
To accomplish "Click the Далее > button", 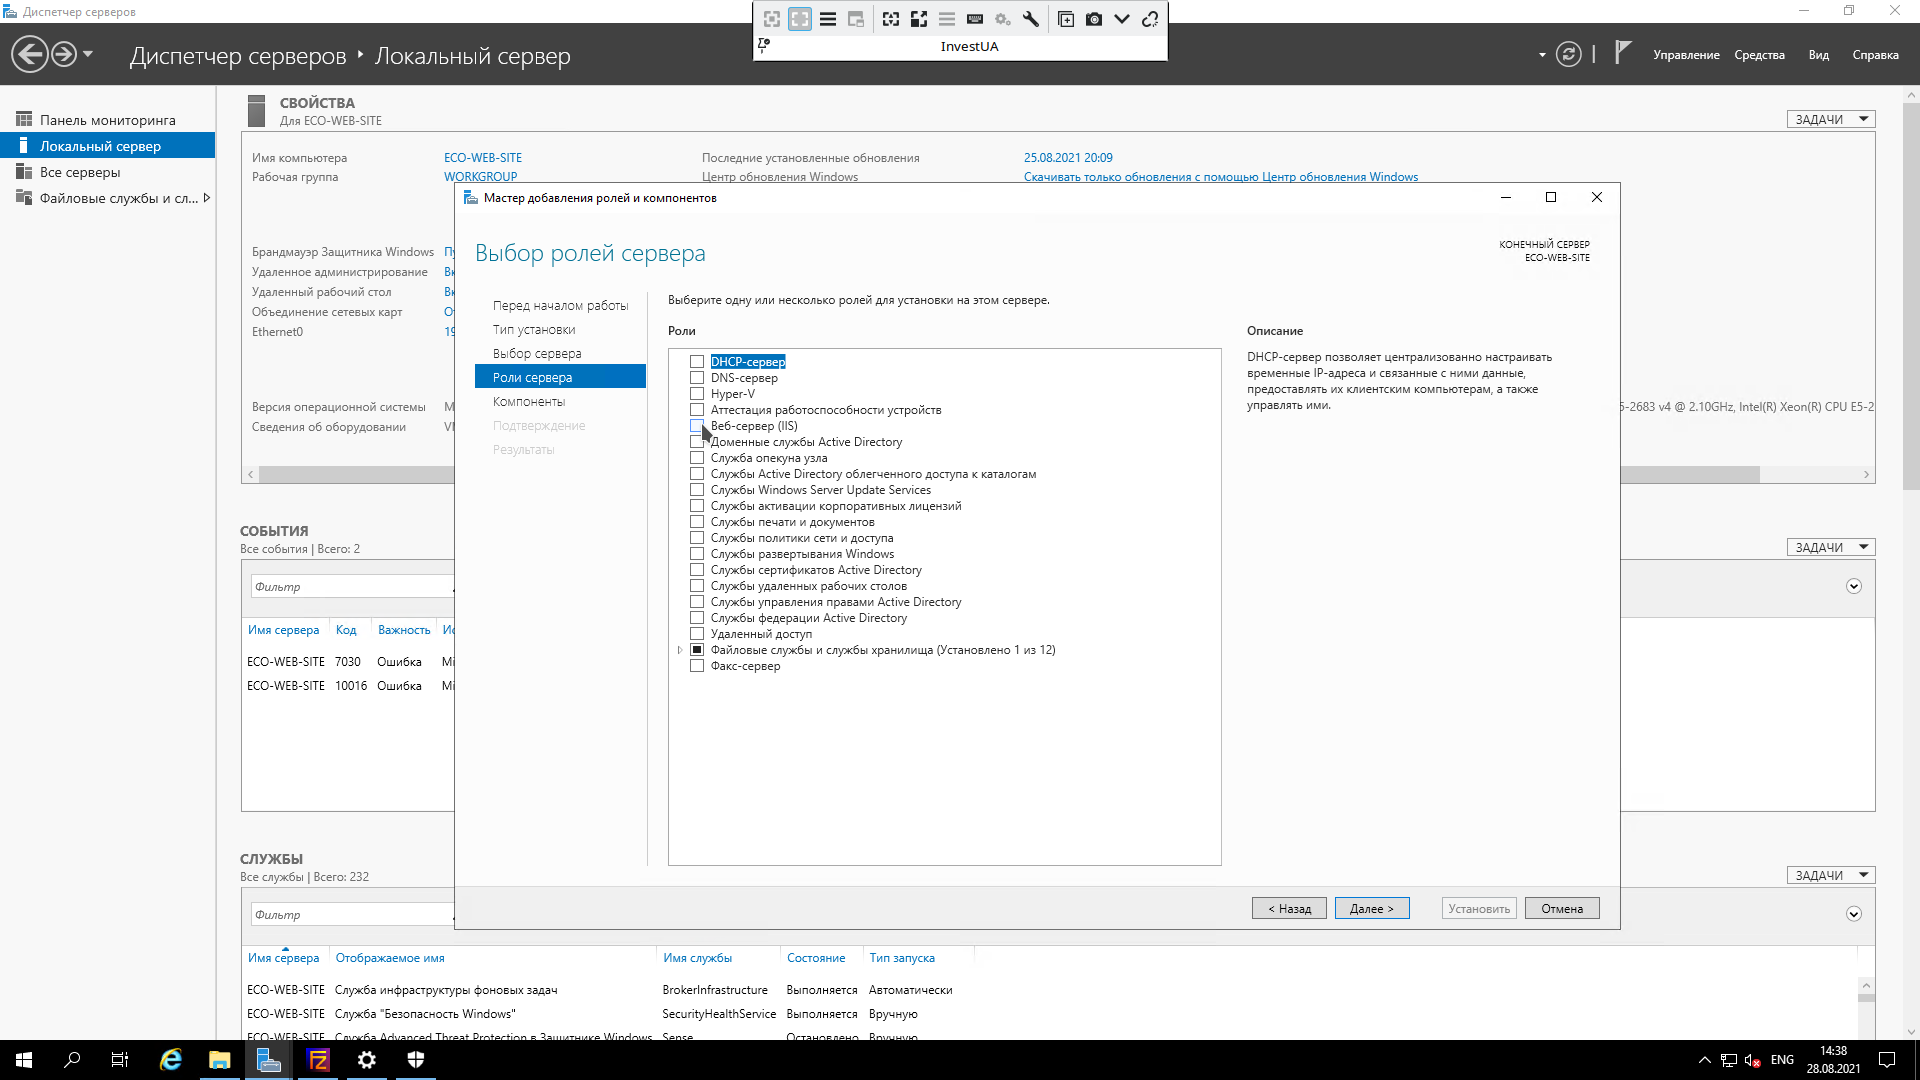I will tap(1371, 908).
